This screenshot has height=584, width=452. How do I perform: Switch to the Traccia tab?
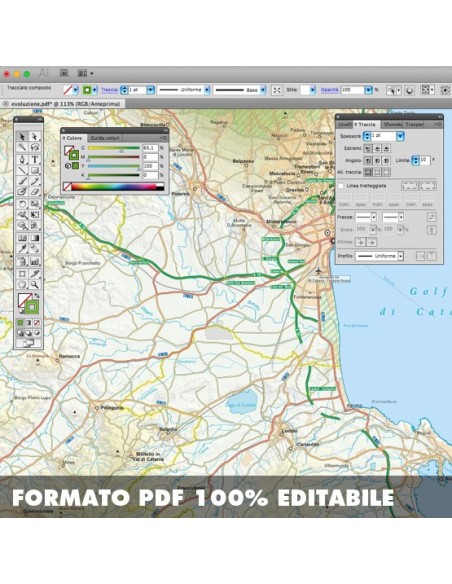pyautogui.click(x=366, y=124)
